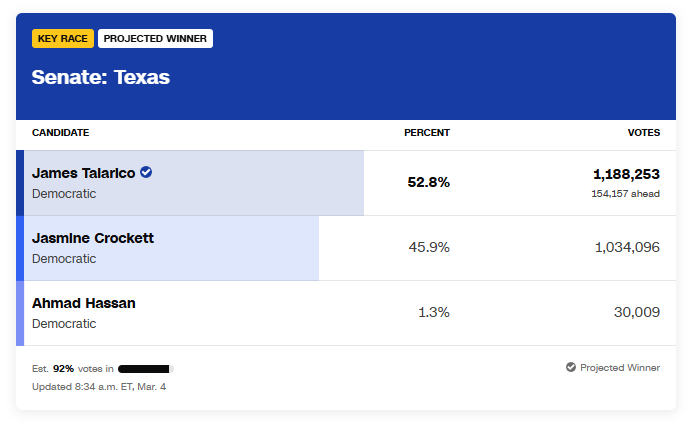Image resolution: width=692 pixels, height=425 pixels.
Task: Click the Updated 8:34 a.m. ET timestamp
Action: (x=99, y=386)
